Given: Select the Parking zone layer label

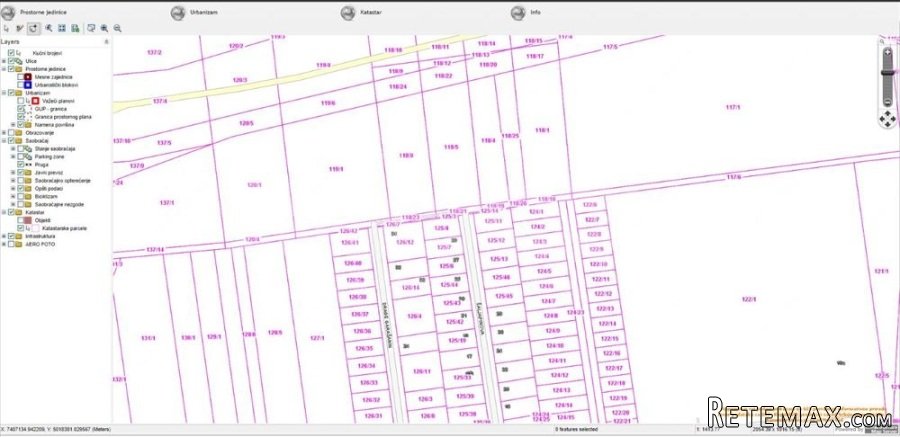Looking at the screenshot, I should tap(47, 156).
